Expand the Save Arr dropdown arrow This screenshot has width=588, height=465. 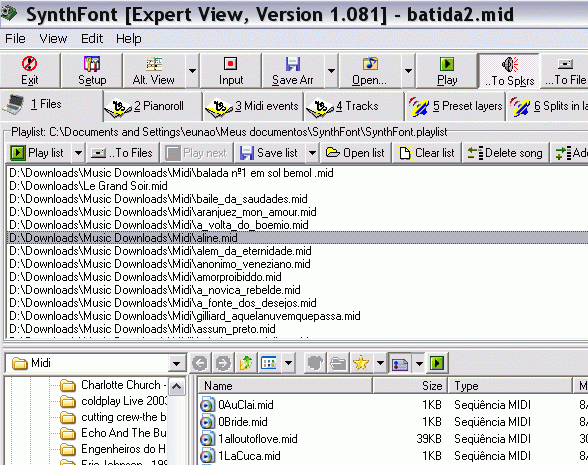tap(331, 71)
